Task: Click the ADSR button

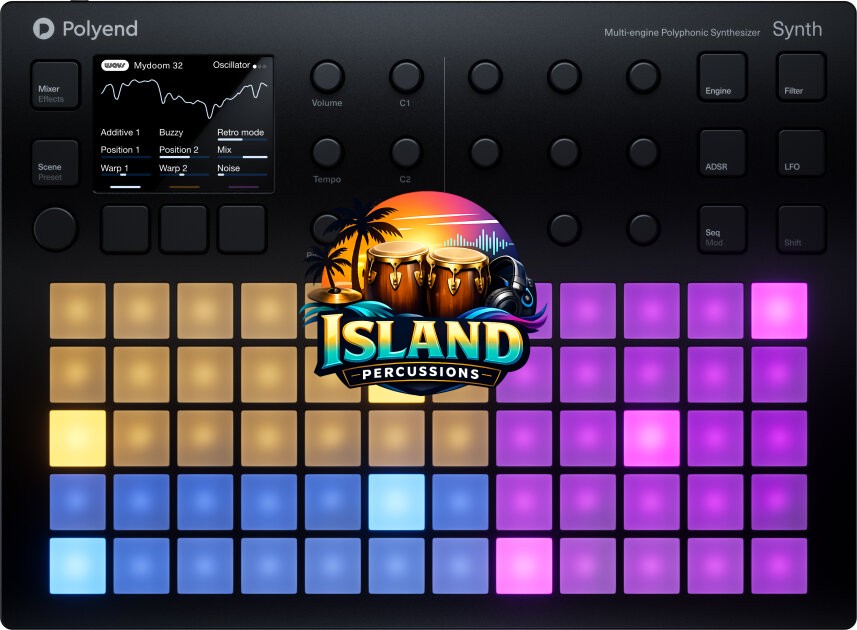Action: click(723, 152)
